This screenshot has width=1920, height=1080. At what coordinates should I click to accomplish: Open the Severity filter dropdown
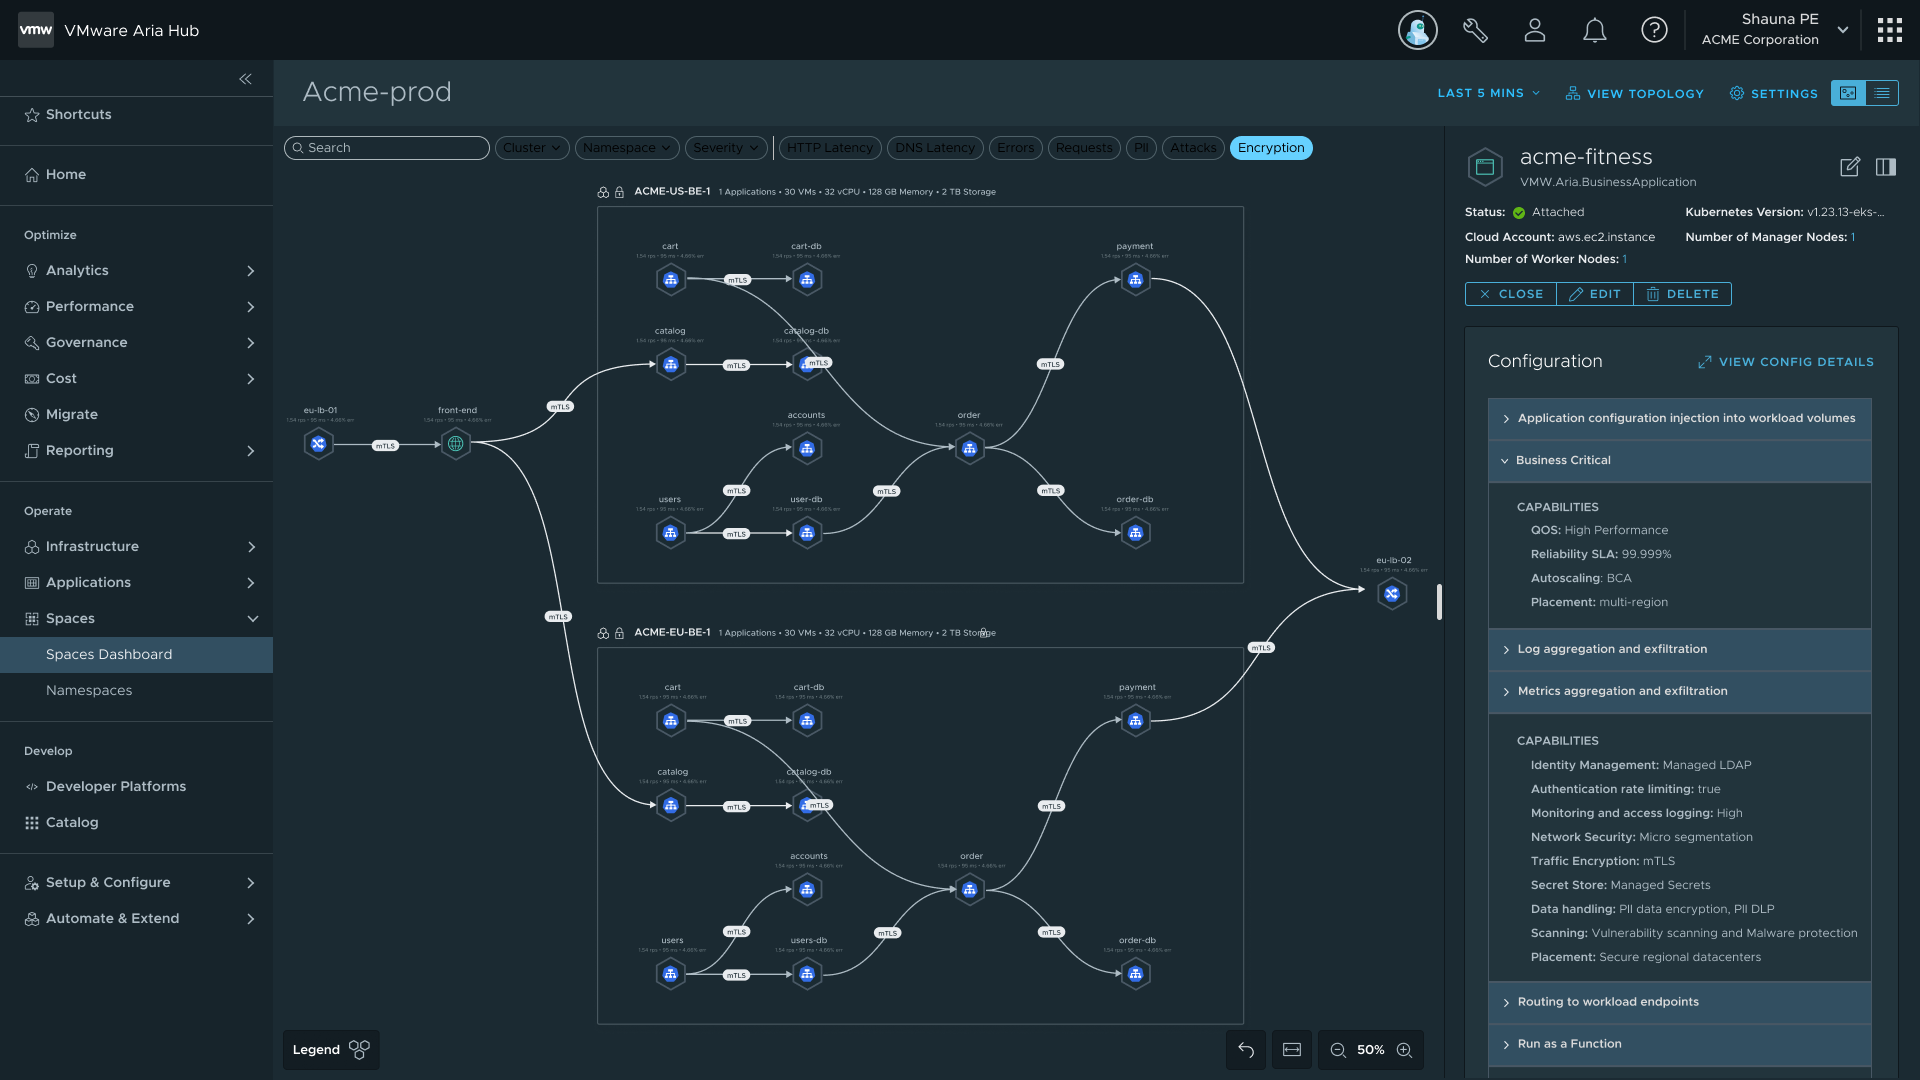point(726,148)
